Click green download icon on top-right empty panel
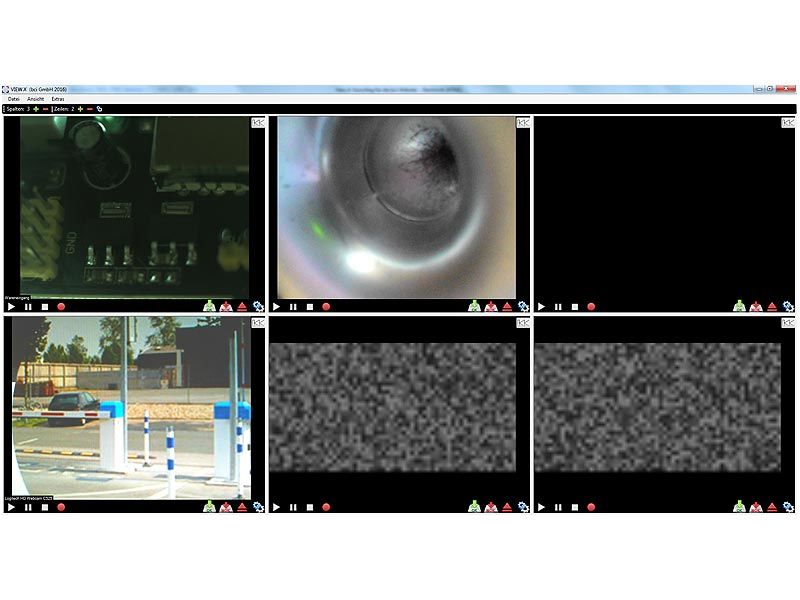The width and height of the screenshot is (800, 600). [x=738, y=307]
